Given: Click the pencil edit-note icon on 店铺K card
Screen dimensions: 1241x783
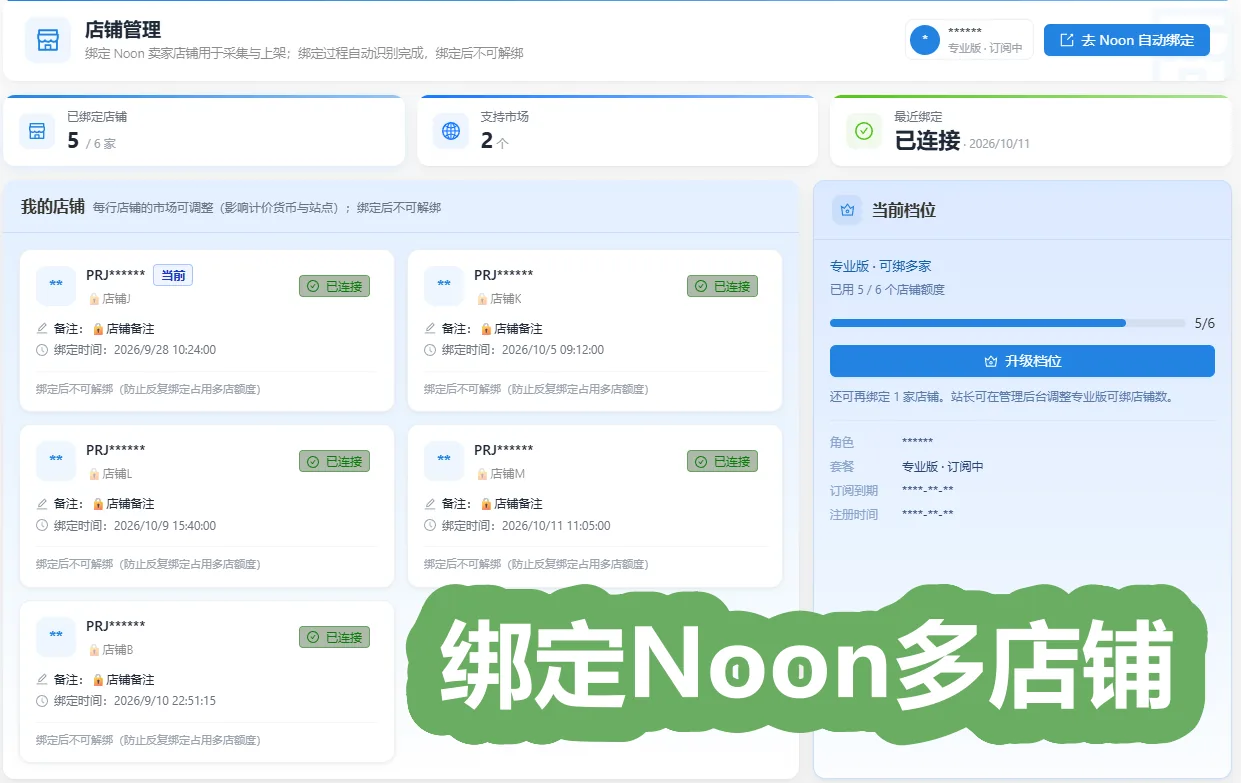Looking at the screenshot, I should coord(430,328).
